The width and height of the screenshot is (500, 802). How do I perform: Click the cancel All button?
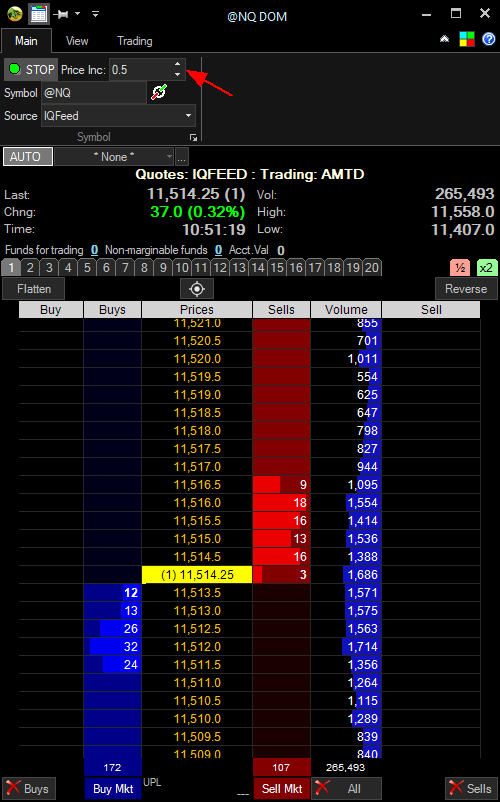pyautogui.click(x=347, y=789)
